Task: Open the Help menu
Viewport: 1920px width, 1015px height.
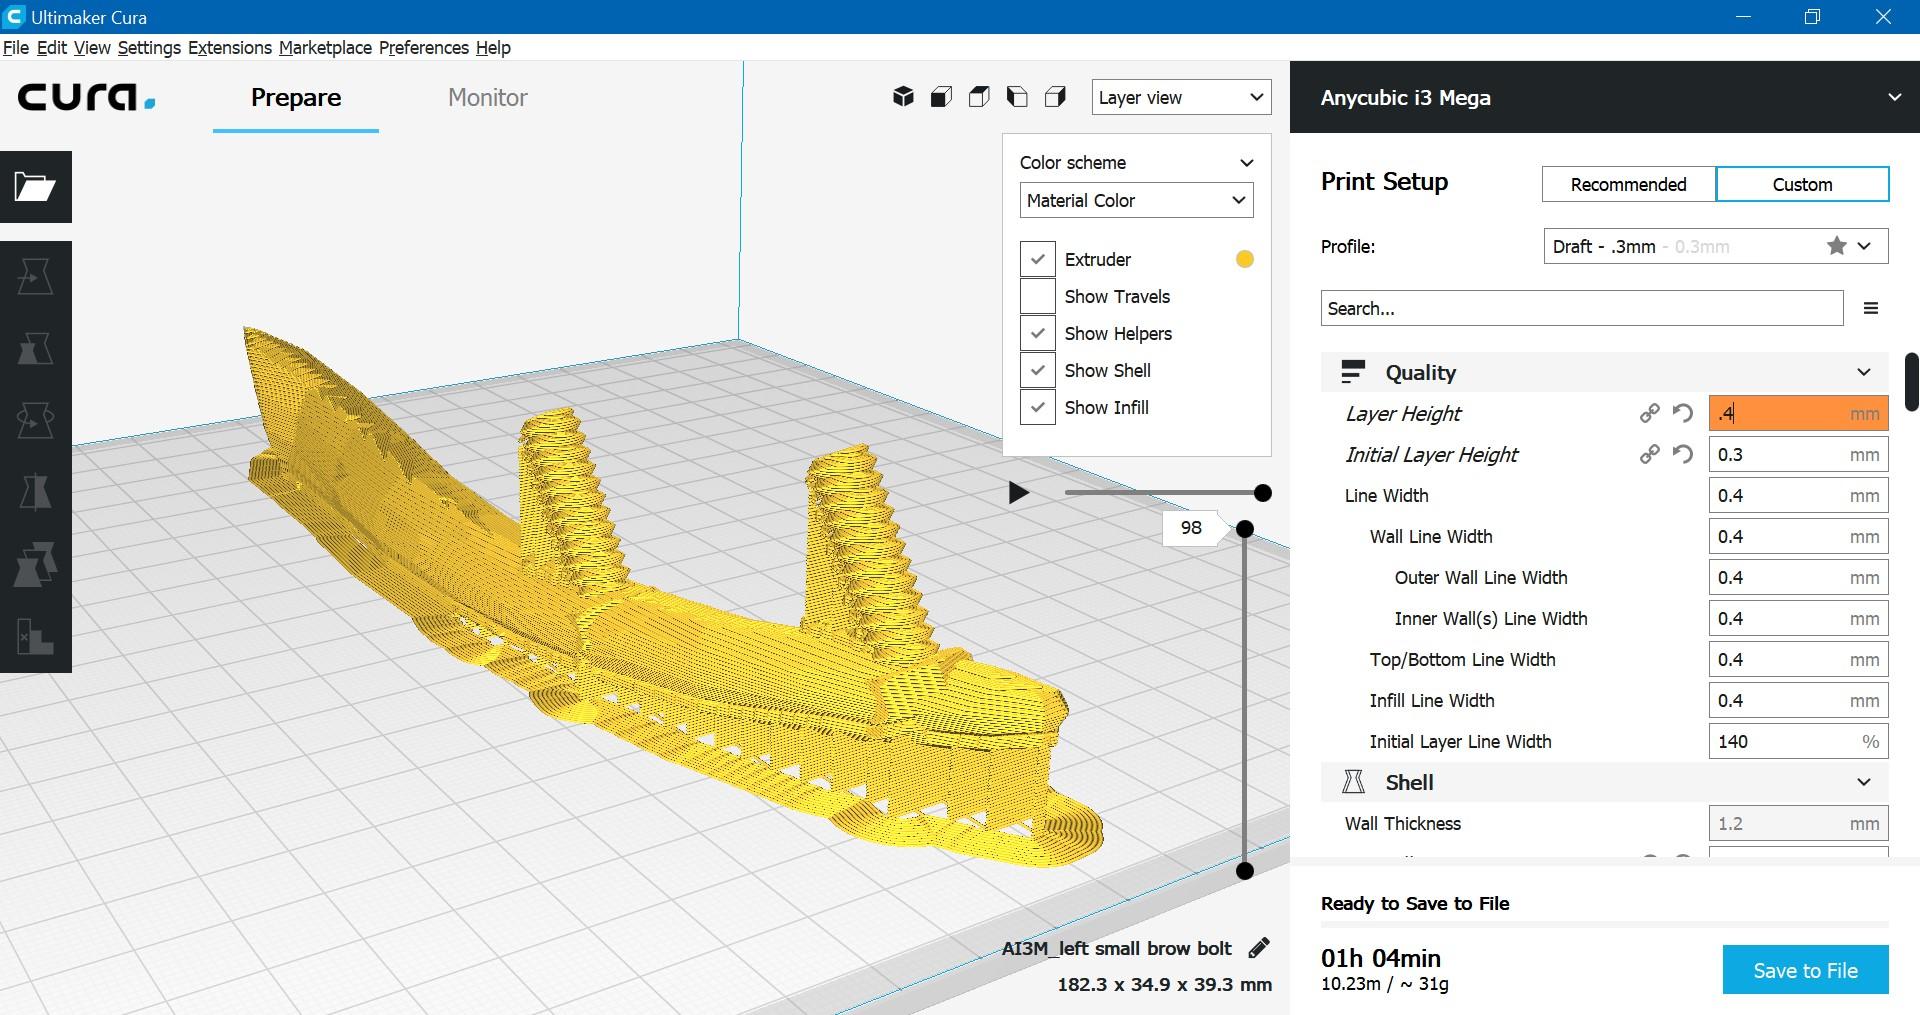Action: coord(493,48)
